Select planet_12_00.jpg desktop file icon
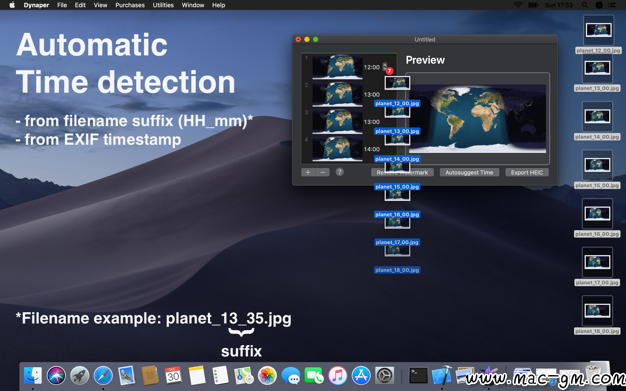The height and width of the screenshot is (391, 626). pyautogui.click(x=598, y=30)
